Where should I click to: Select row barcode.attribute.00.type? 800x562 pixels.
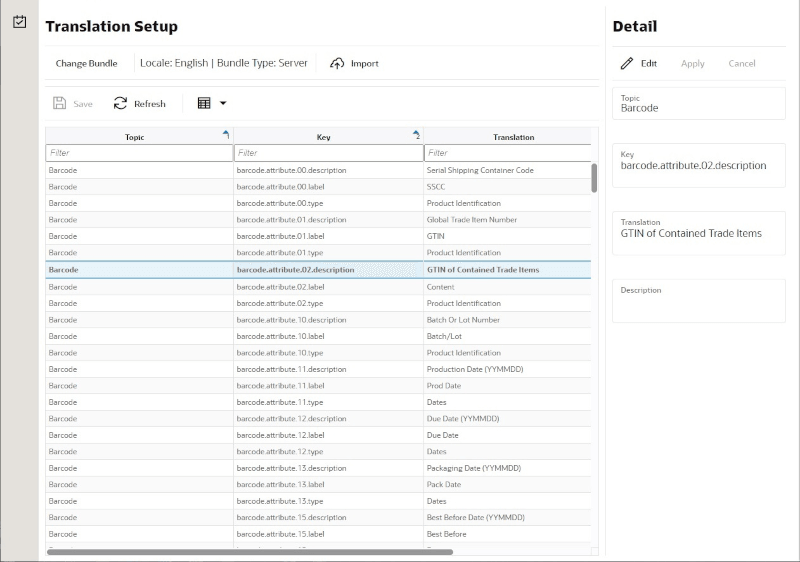coord(318,203)
